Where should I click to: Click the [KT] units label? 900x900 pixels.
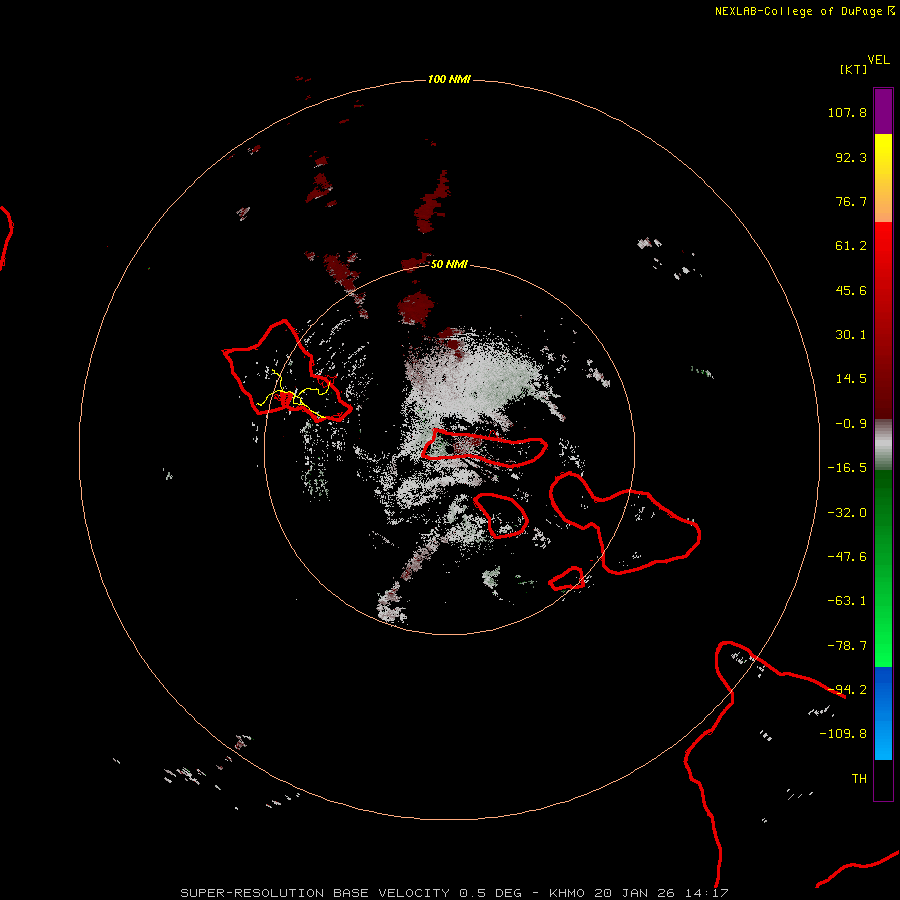(x=853, y=69)
